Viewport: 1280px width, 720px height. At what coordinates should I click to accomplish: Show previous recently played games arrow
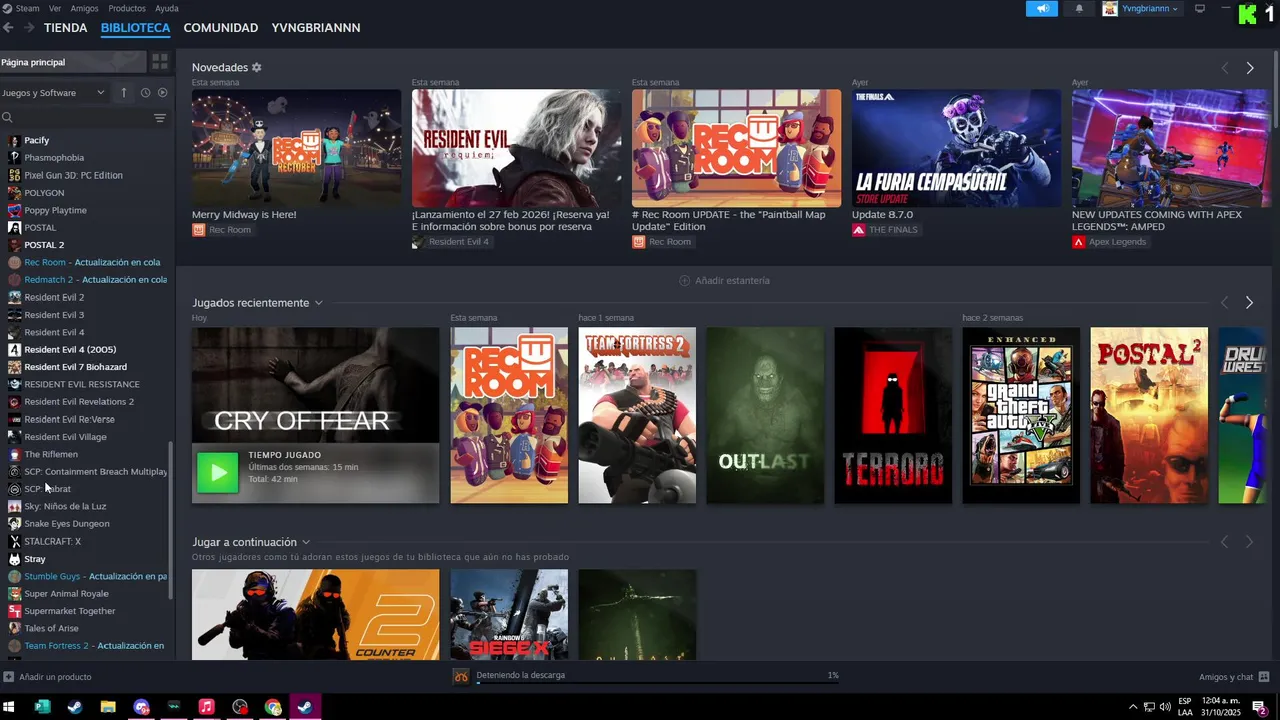1224,302
